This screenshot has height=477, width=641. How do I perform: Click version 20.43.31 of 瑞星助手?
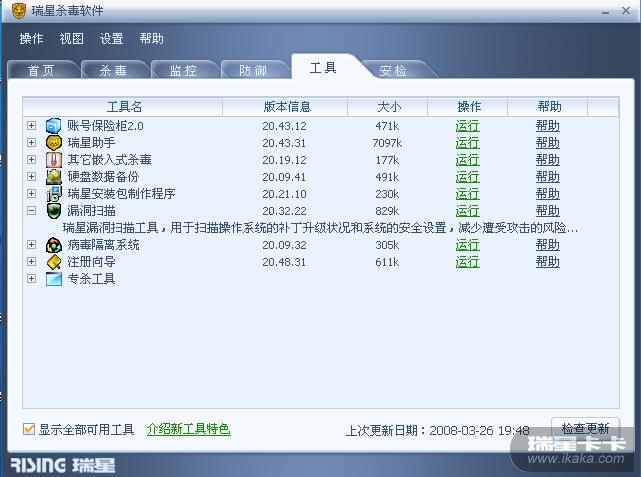tap(284, 143)
